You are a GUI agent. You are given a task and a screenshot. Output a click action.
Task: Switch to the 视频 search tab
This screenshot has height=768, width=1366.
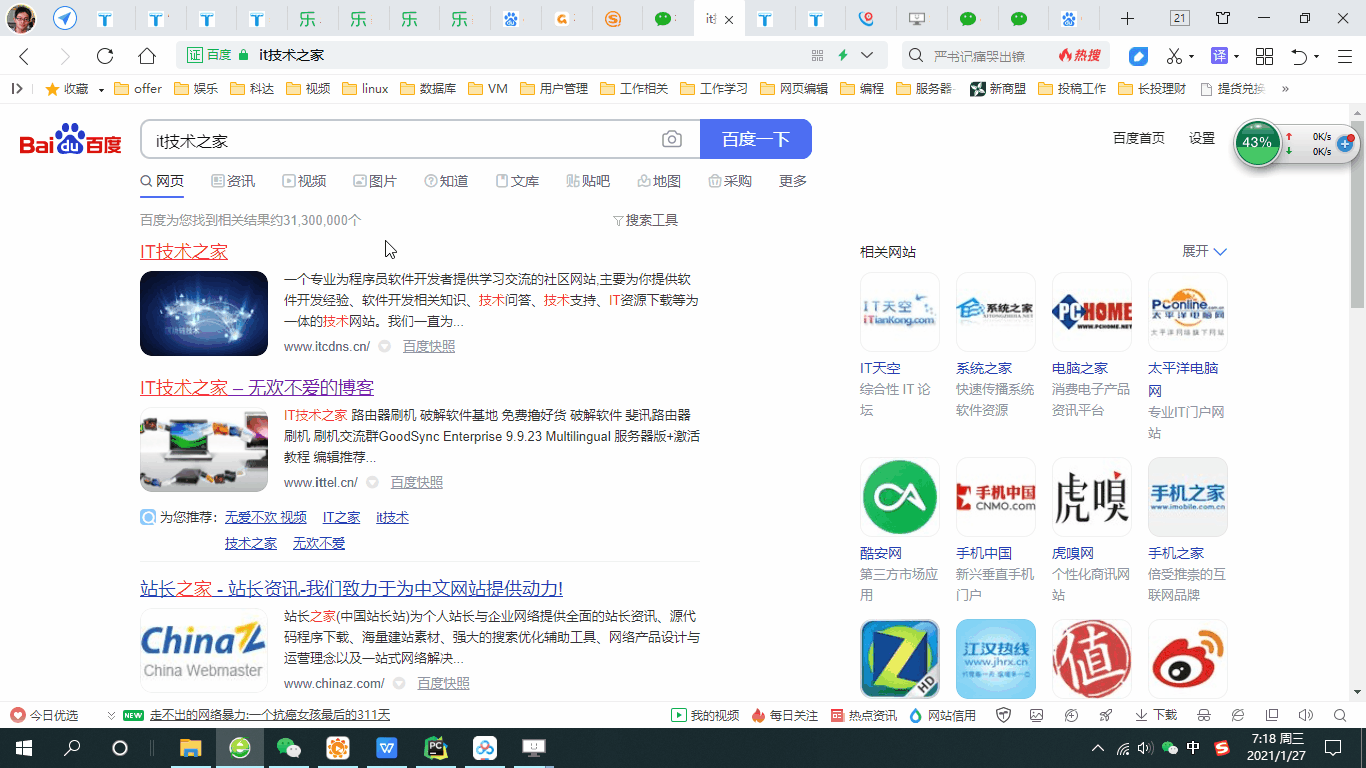[304, 181]
